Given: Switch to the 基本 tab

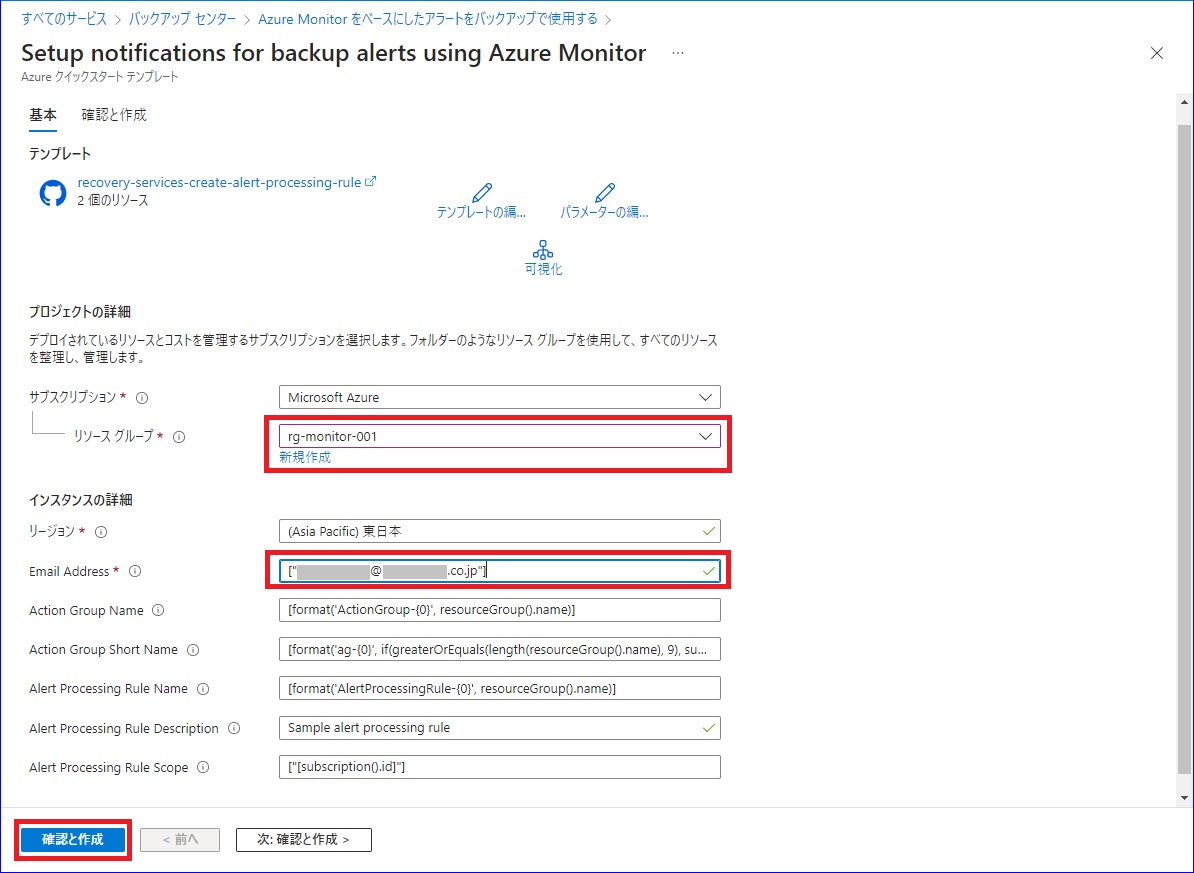Looking at the screenshot, I should tap(43, 114).
